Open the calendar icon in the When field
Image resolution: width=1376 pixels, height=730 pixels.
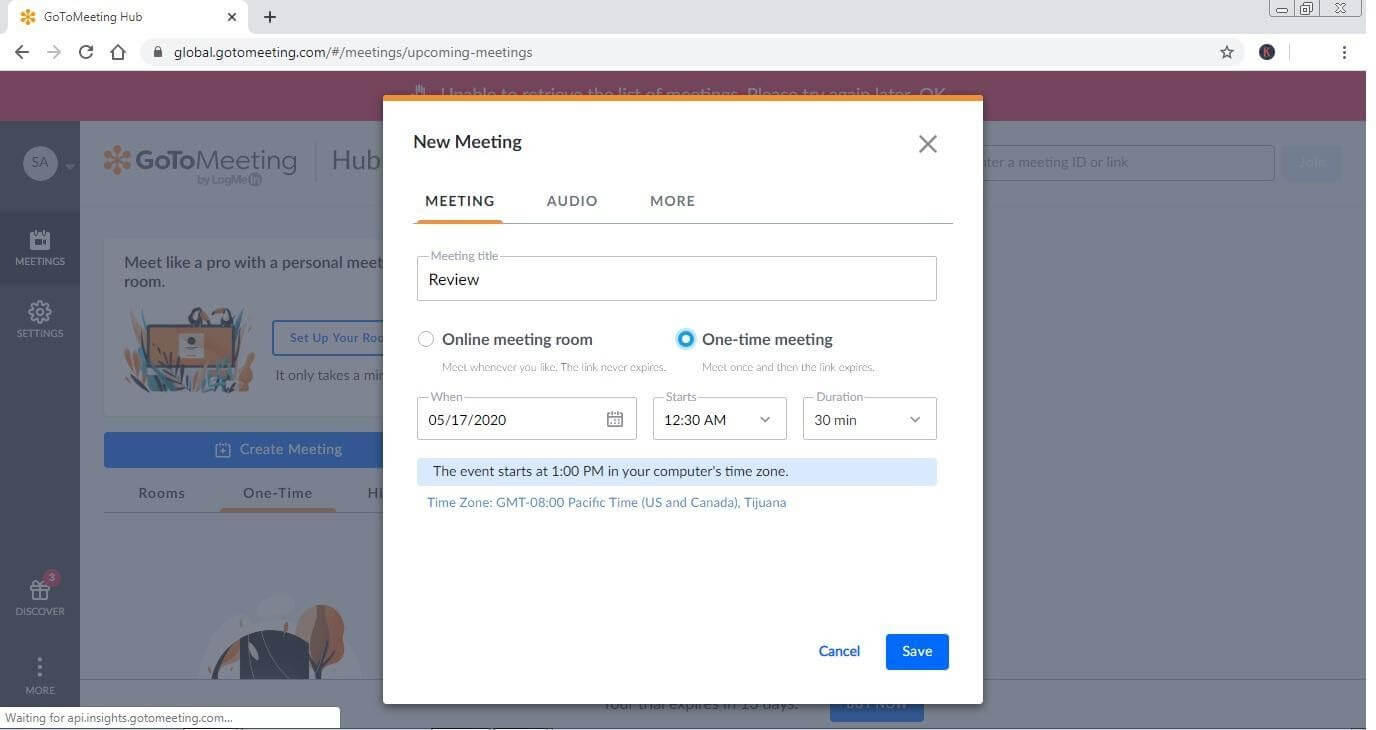pyautogui.click(x=614, y=419)
